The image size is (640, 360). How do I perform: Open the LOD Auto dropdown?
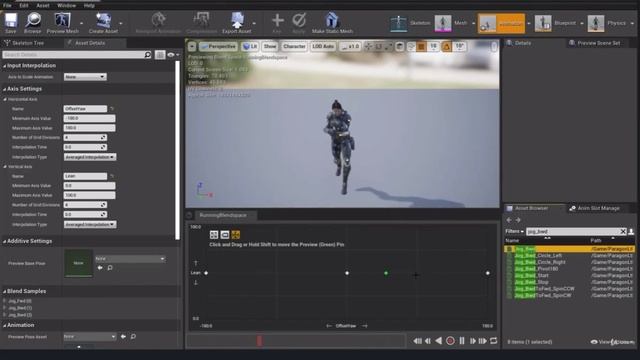pyautogui.click(x=323, y=47)
